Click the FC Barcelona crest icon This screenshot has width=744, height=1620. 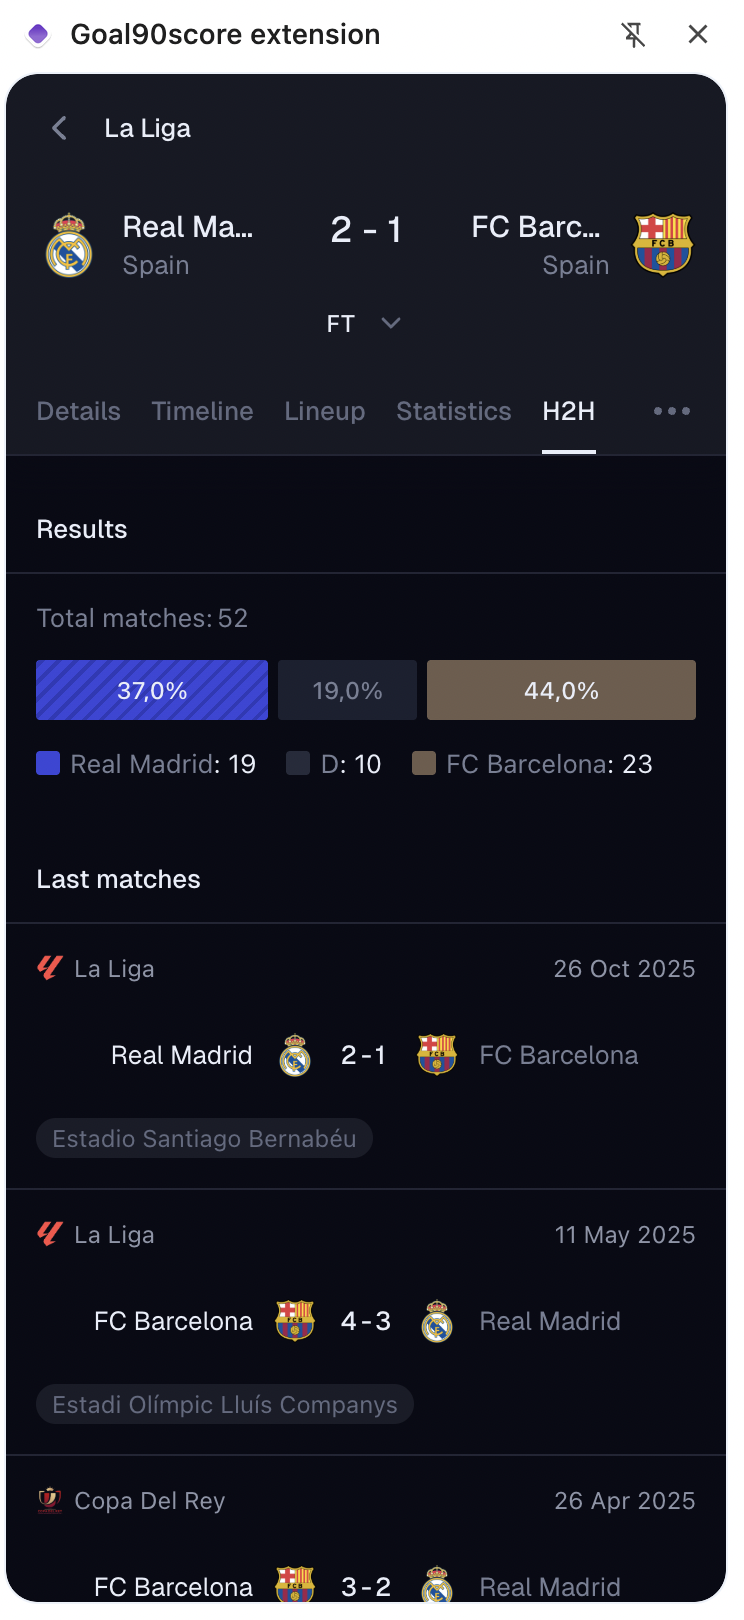coord(663,243)
